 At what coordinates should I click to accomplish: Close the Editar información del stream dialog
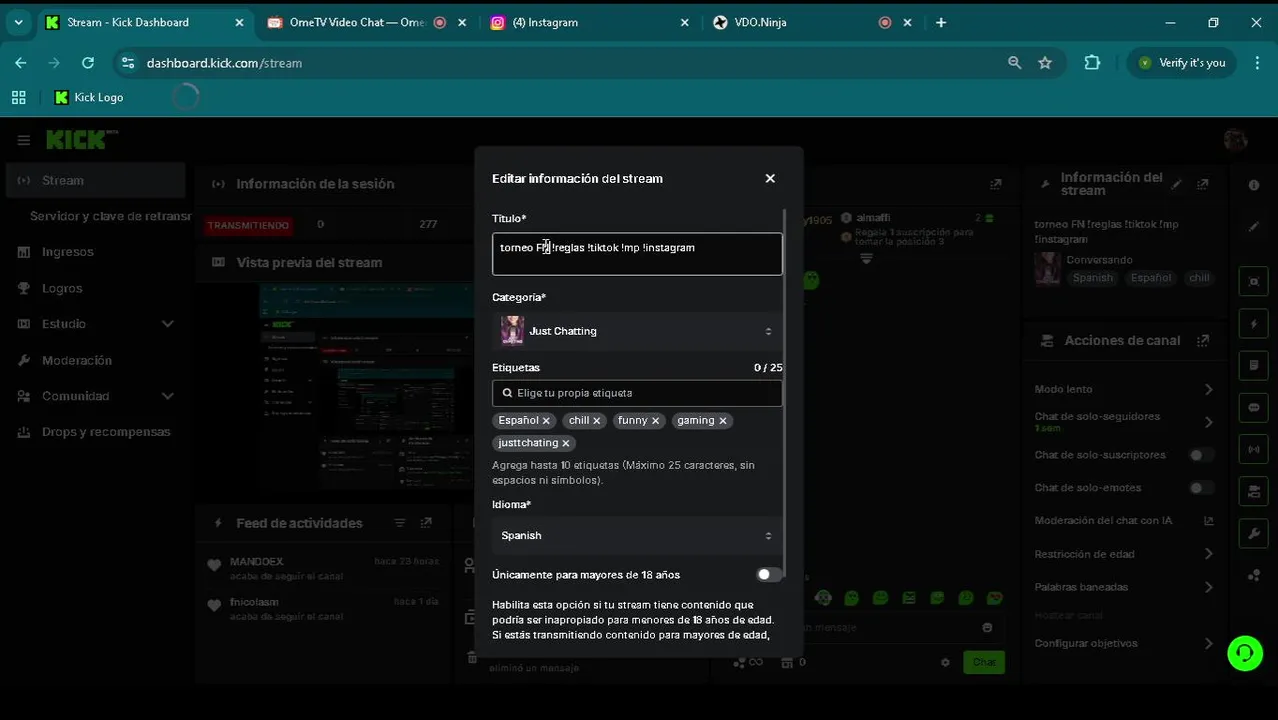coord(770,178)
